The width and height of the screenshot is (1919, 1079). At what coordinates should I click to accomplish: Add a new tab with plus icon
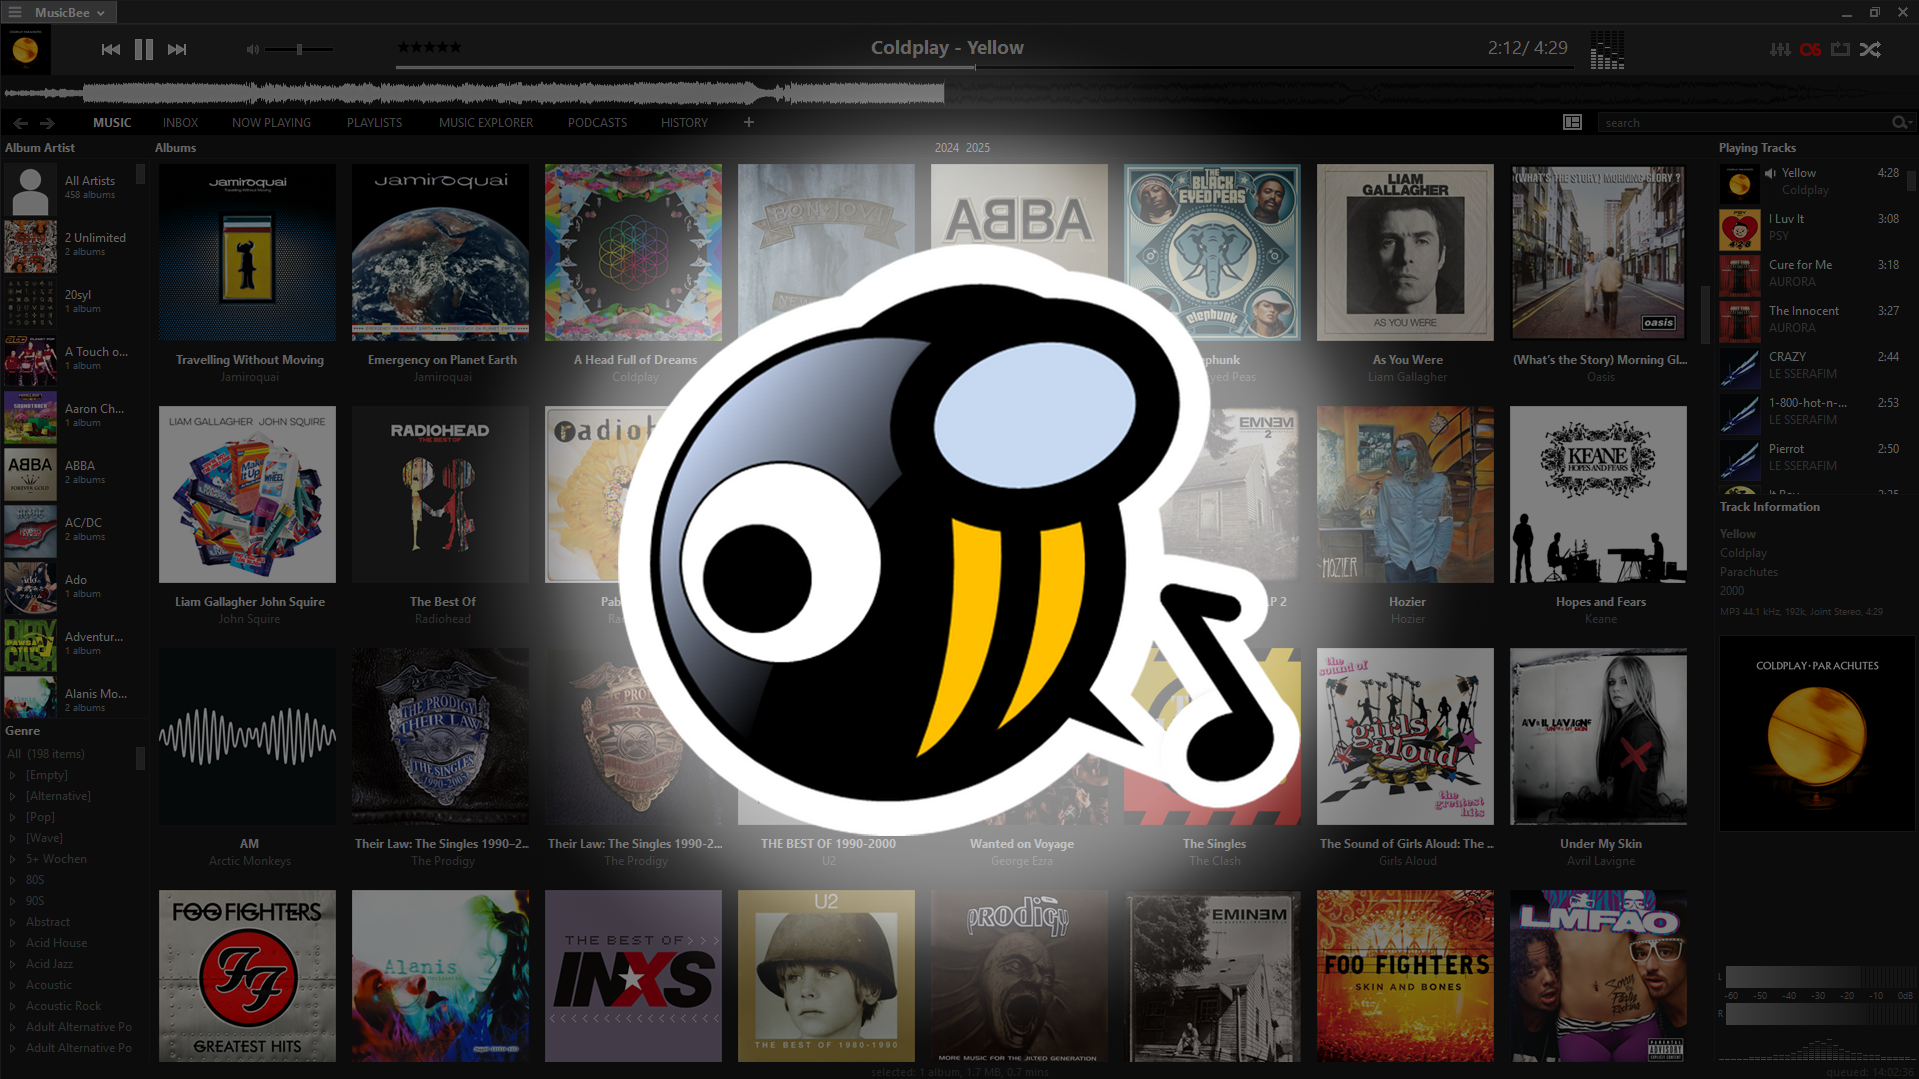coord(748,122)
